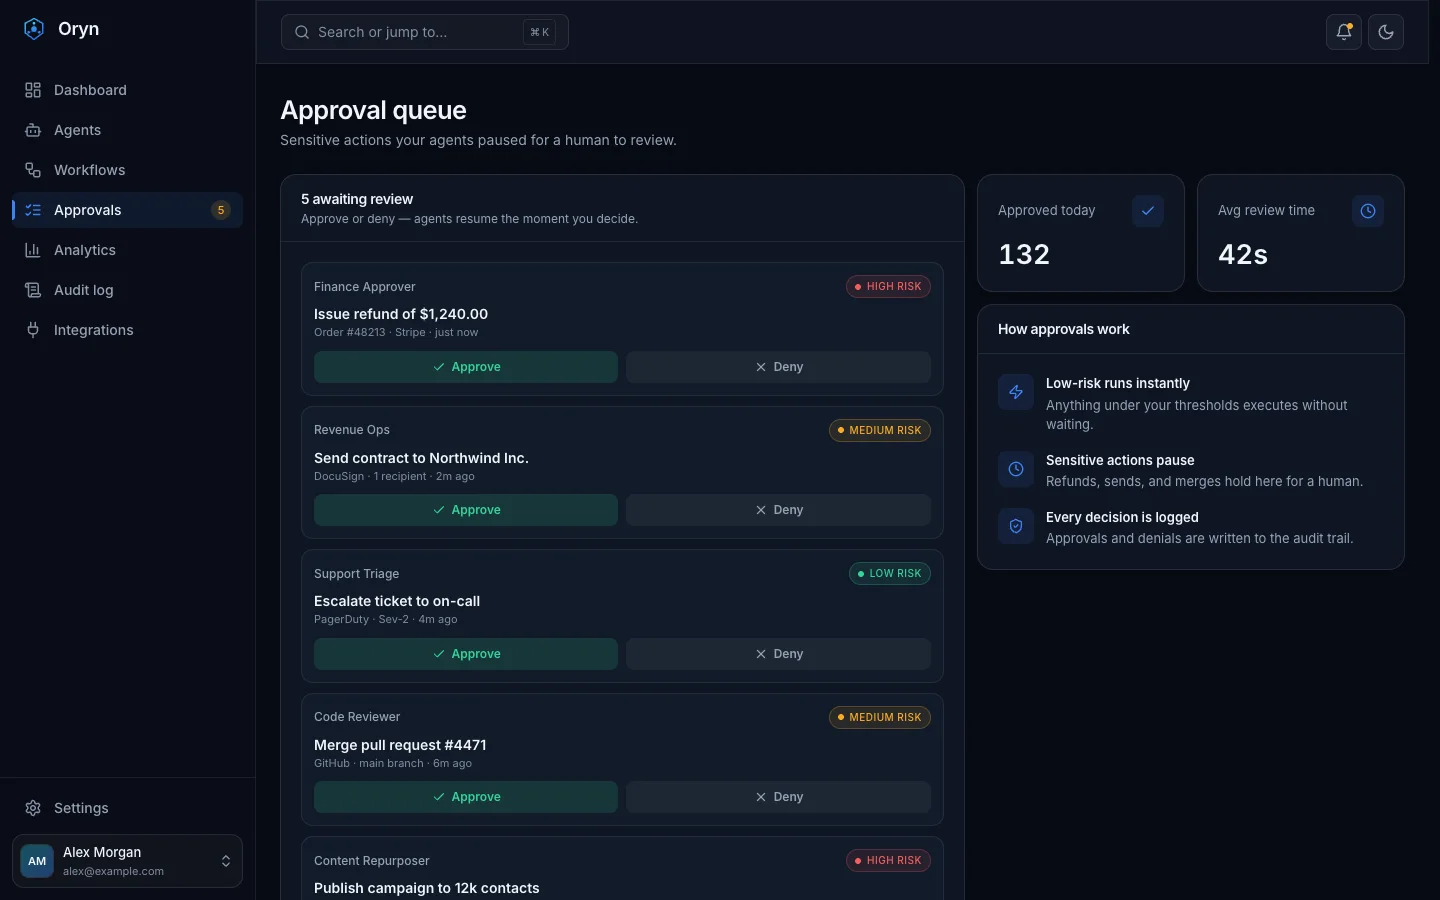Click the Approvals checklist icon
The image size is (1440, 900).
point(33,210)
